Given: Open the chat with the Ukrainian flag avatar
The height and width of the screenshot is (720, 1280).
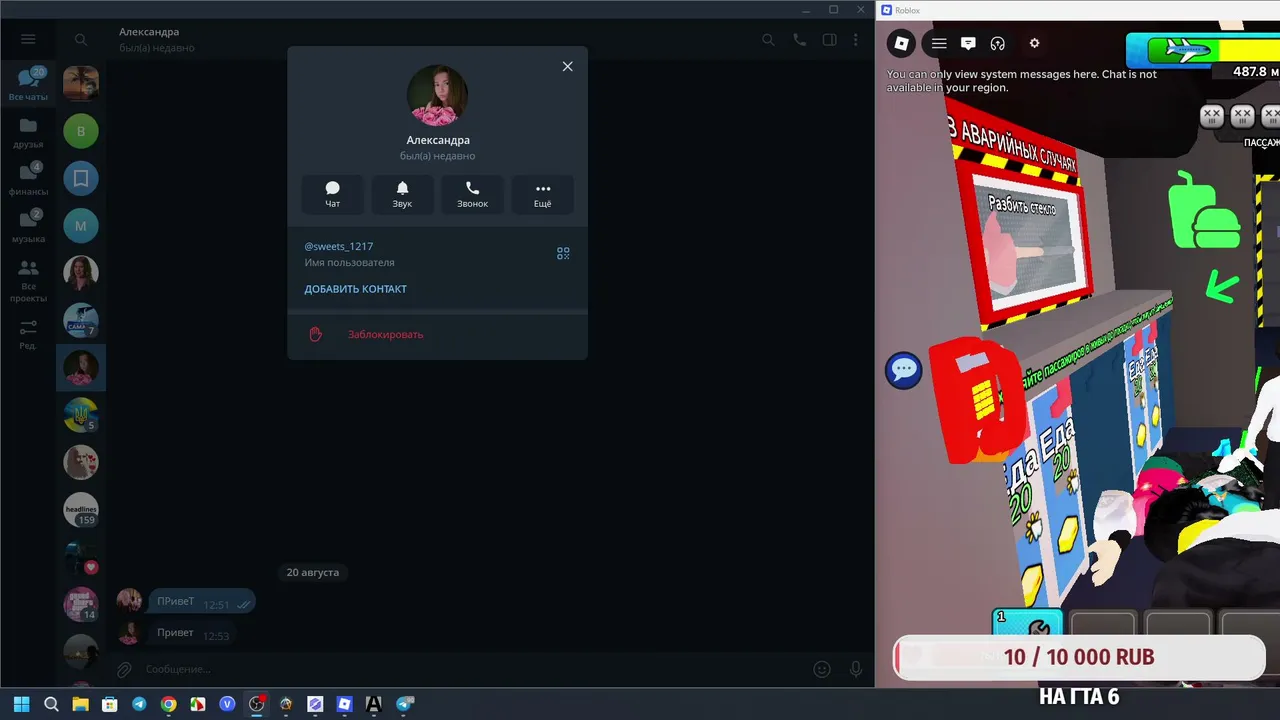Looking at the screenshot, I should [81, 415].
